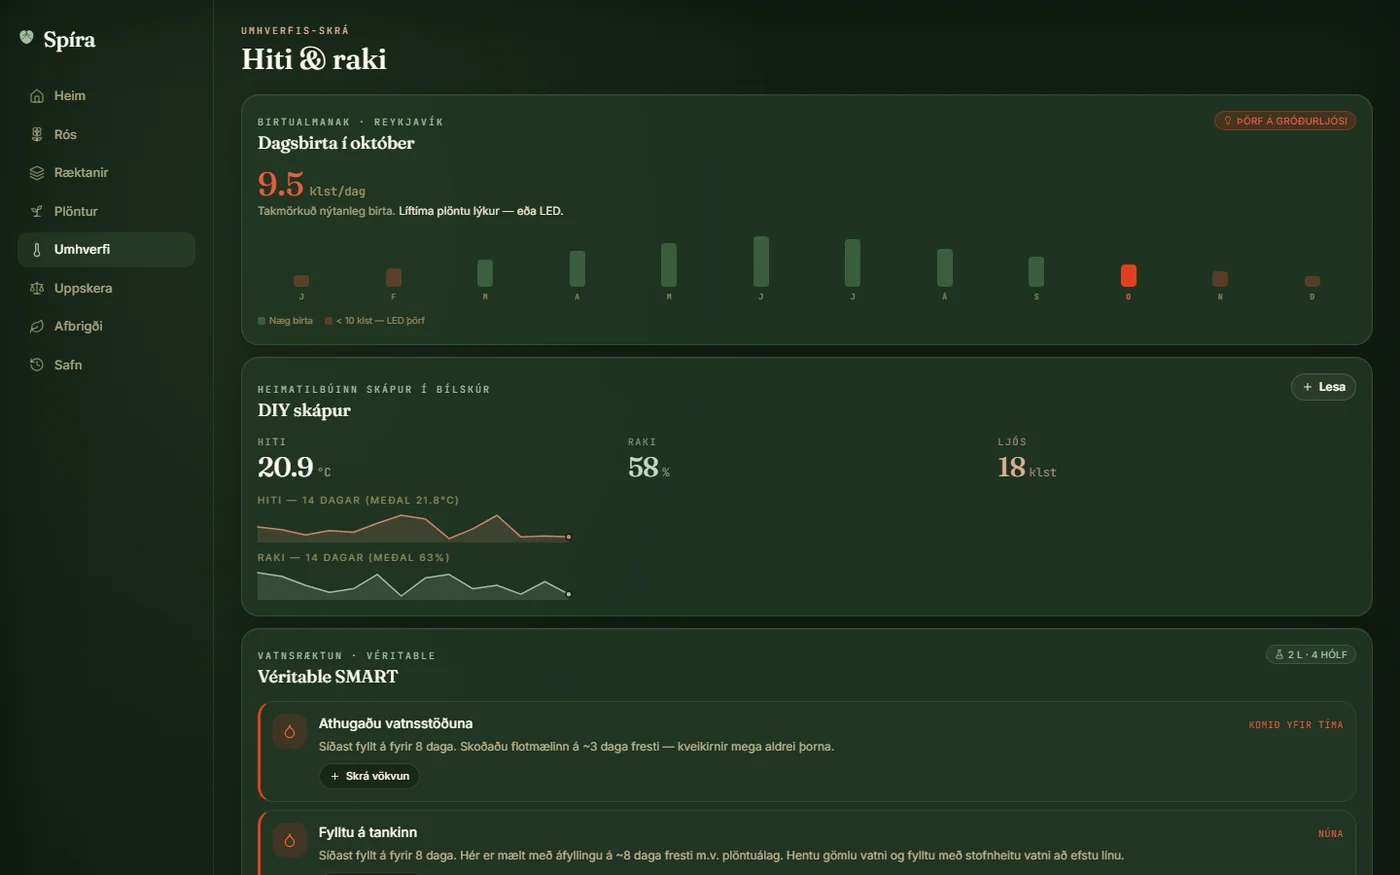Click the lightbulb icon in the gróðurljós badge
The width and height of the screenshot is (1400, 875).
[1228, 121]
